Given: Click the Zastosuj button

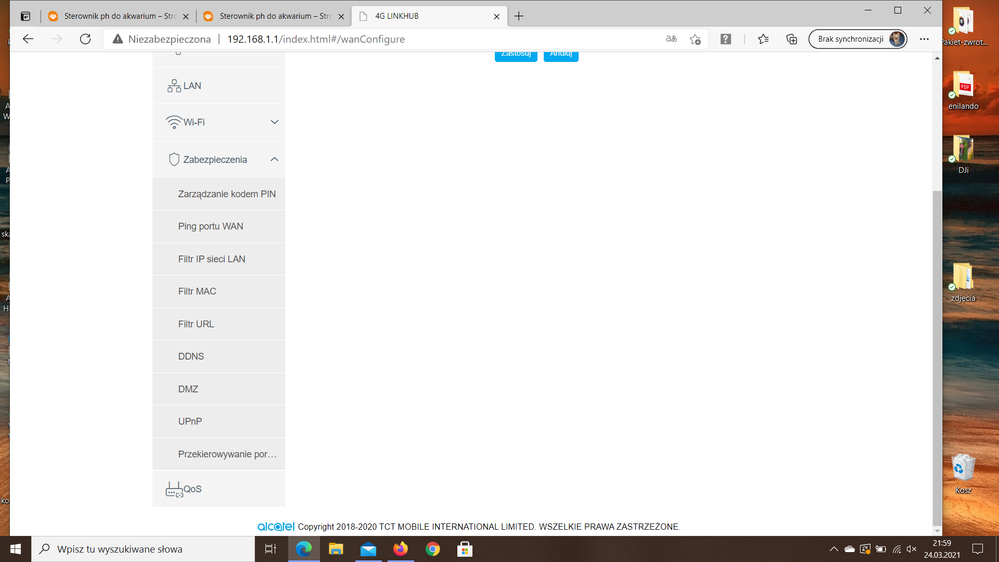Looking at the screenshot, I should pyautogui.click(x=515, y=54).
